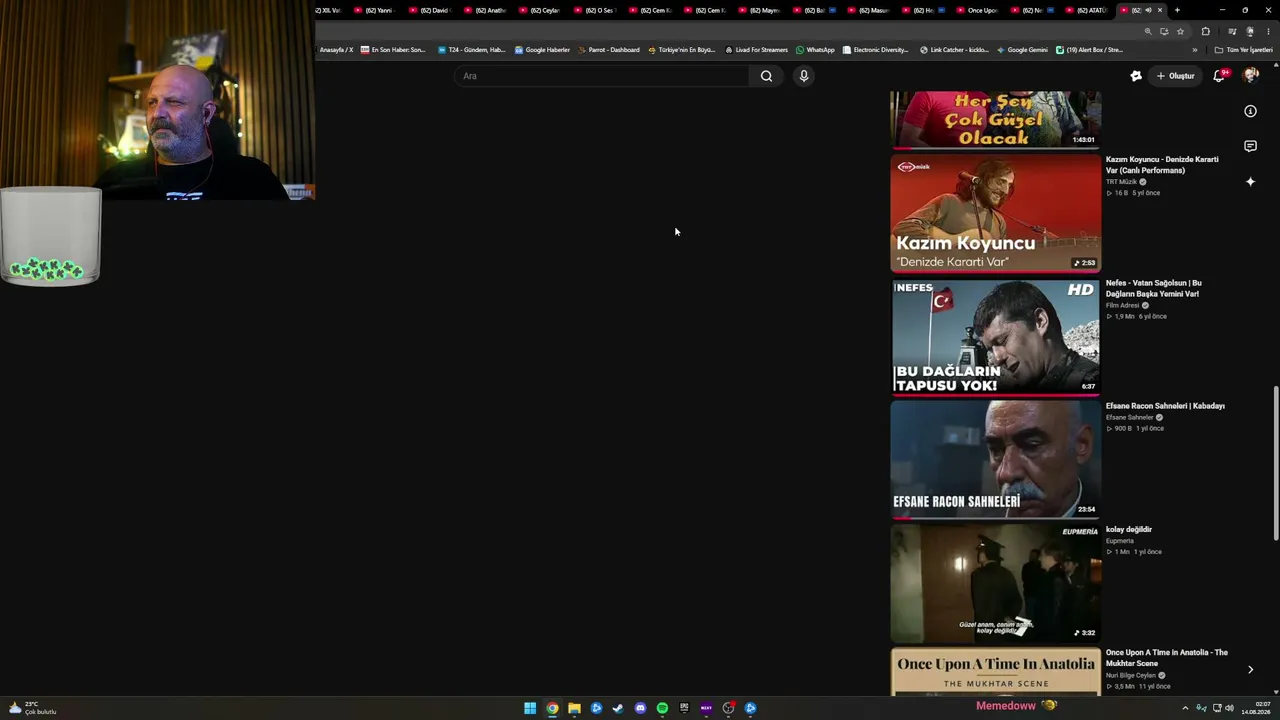Play the kolay değildir video thumbnail
The height and width of the screenshot is (720, 1280).
pyautogui.click(x=996, y=583)
